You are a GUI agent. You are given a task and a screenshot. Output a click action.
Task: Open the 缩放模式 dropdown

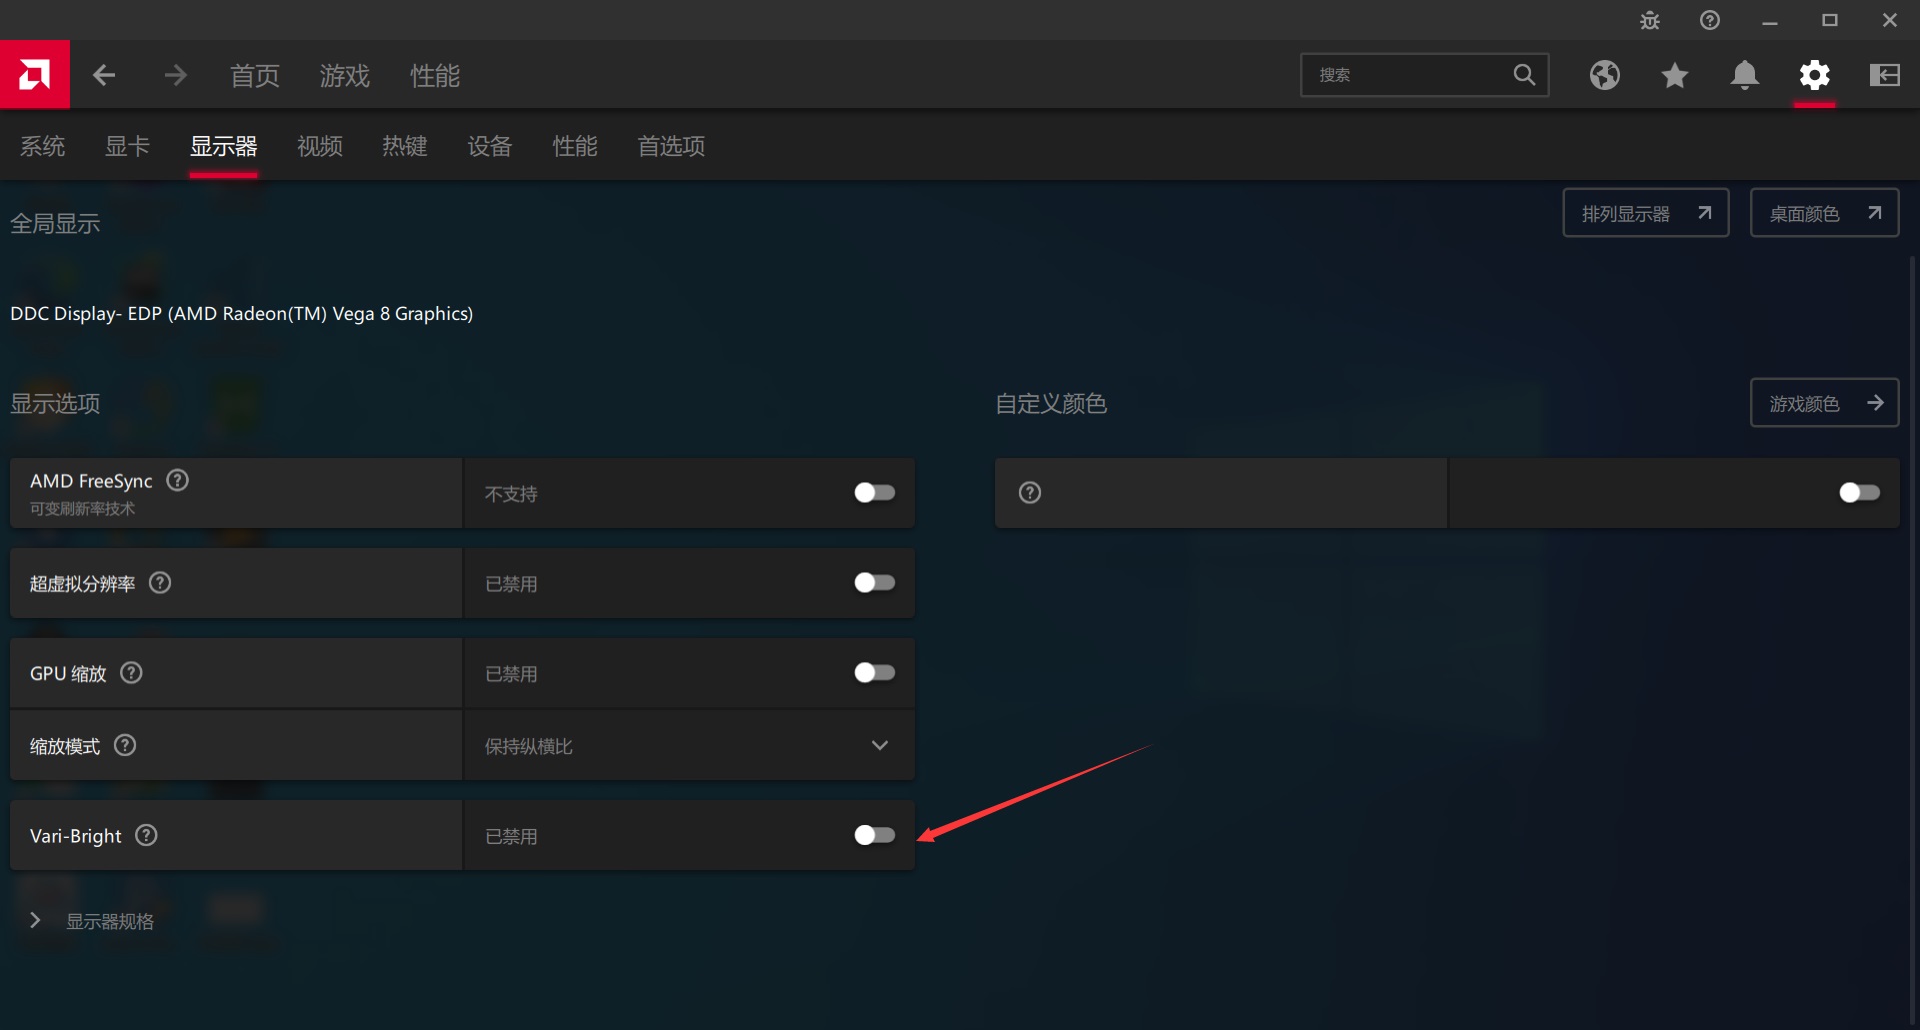[689, 745]
